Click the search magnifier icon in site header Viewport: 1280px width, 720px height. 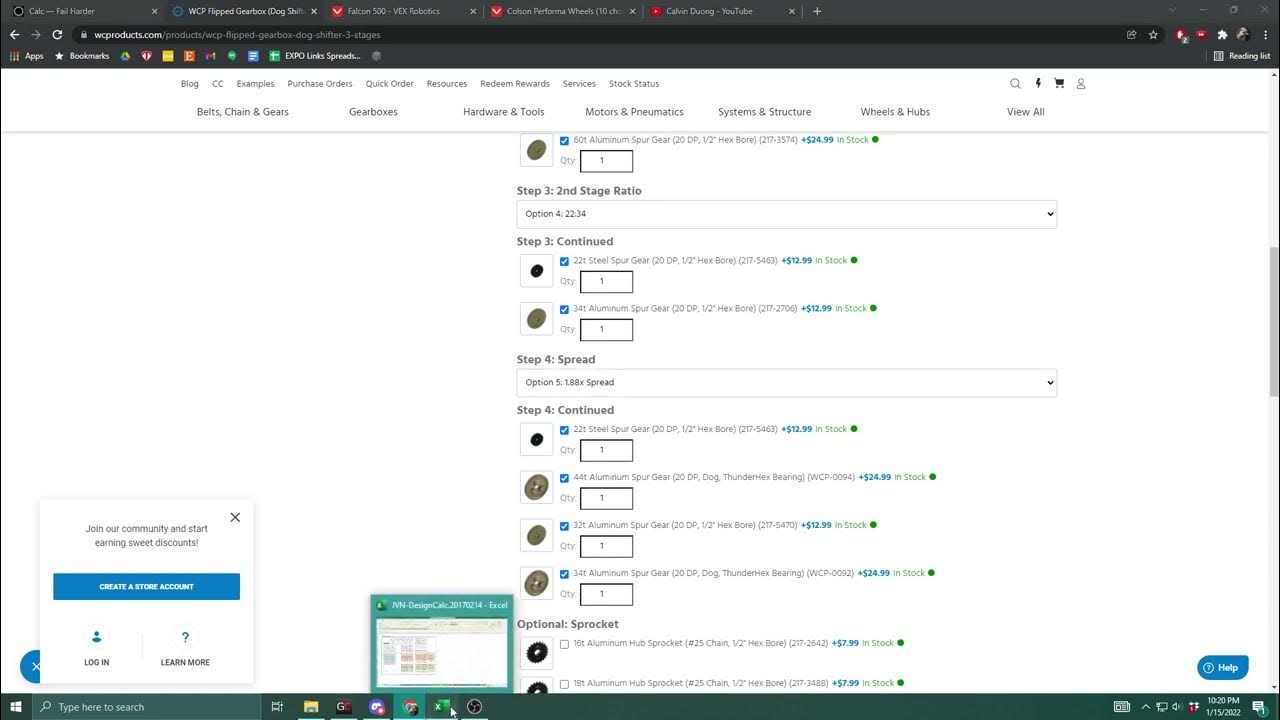(x=1015, y=84)
